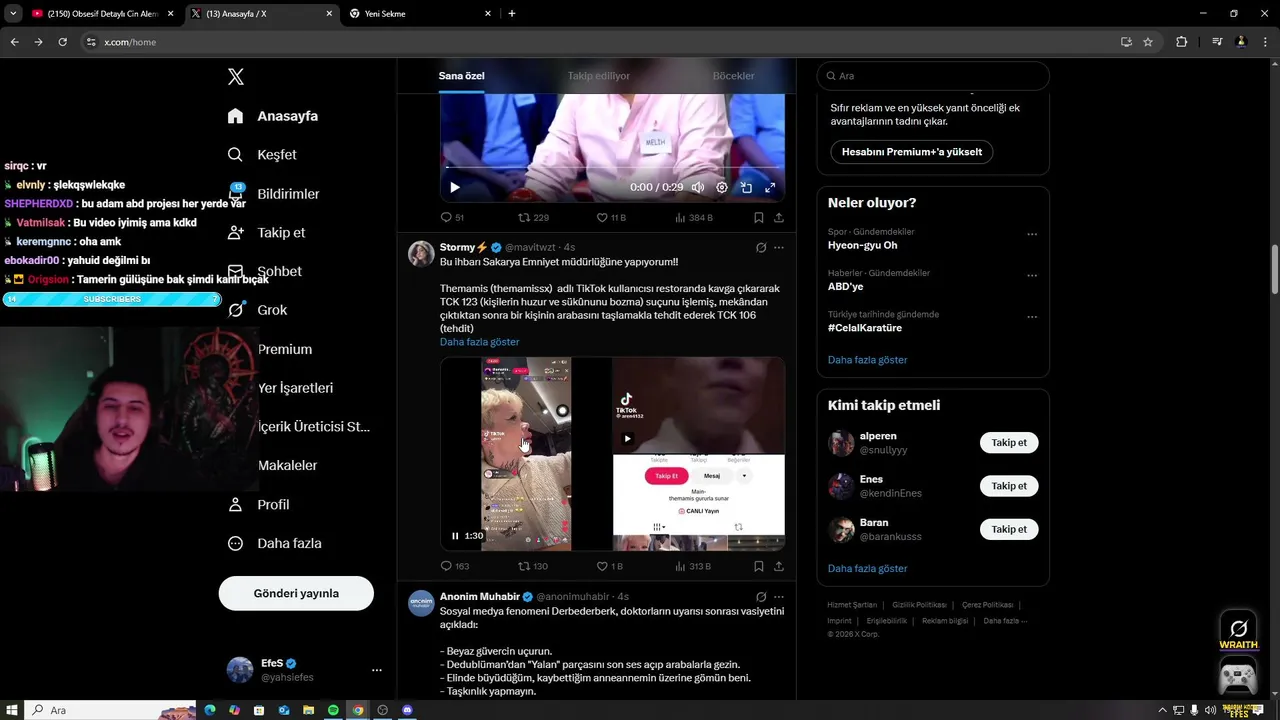Switch to Takip ediliyor tab

pos(598,76)
